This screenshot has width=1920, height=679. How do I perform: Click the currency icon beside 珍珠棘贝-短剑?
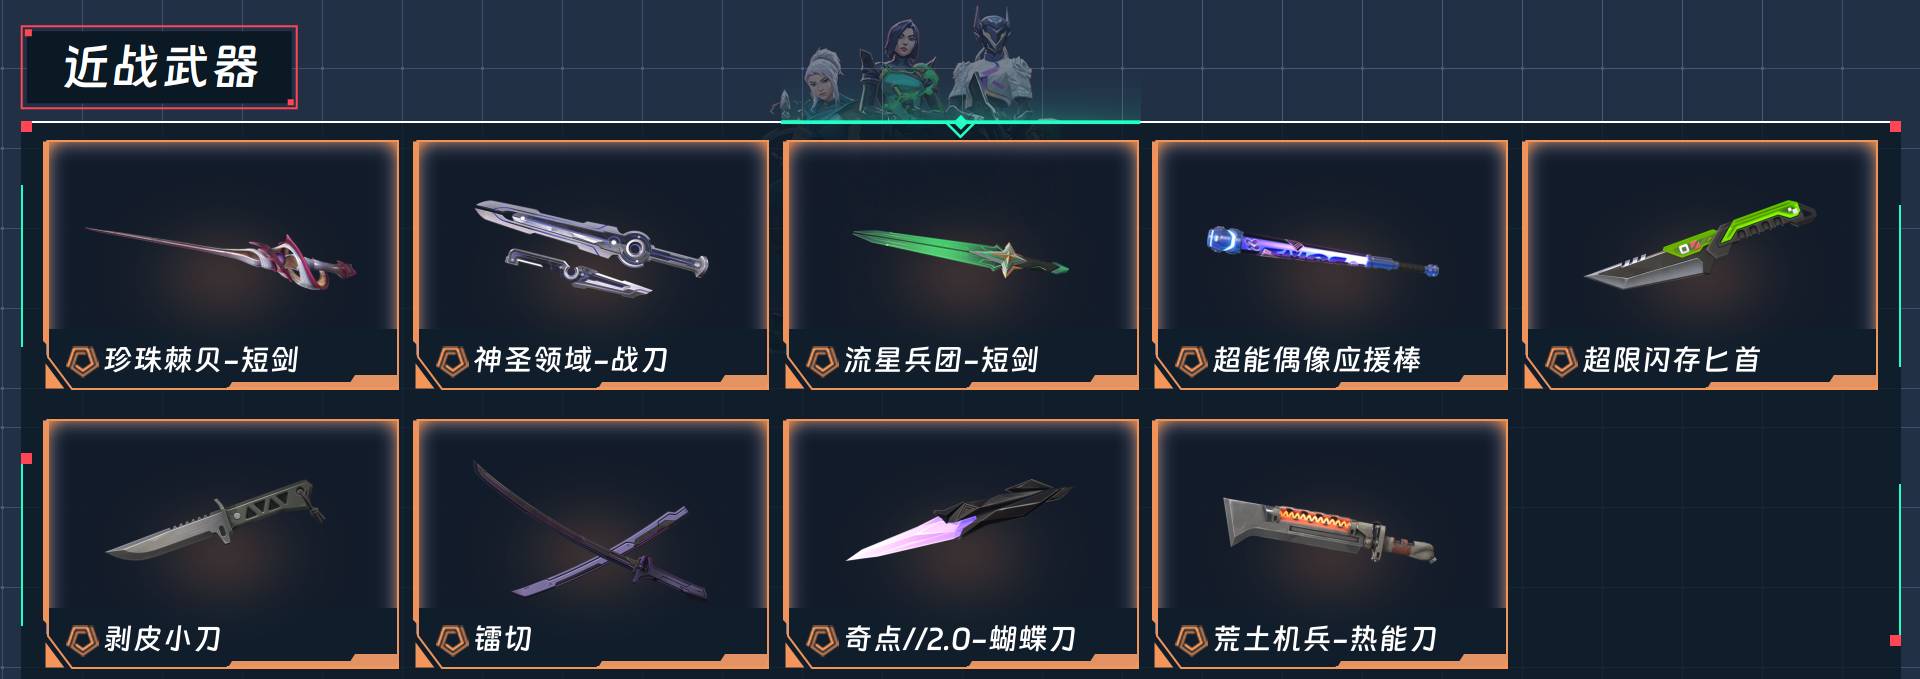tap(82, 361)
